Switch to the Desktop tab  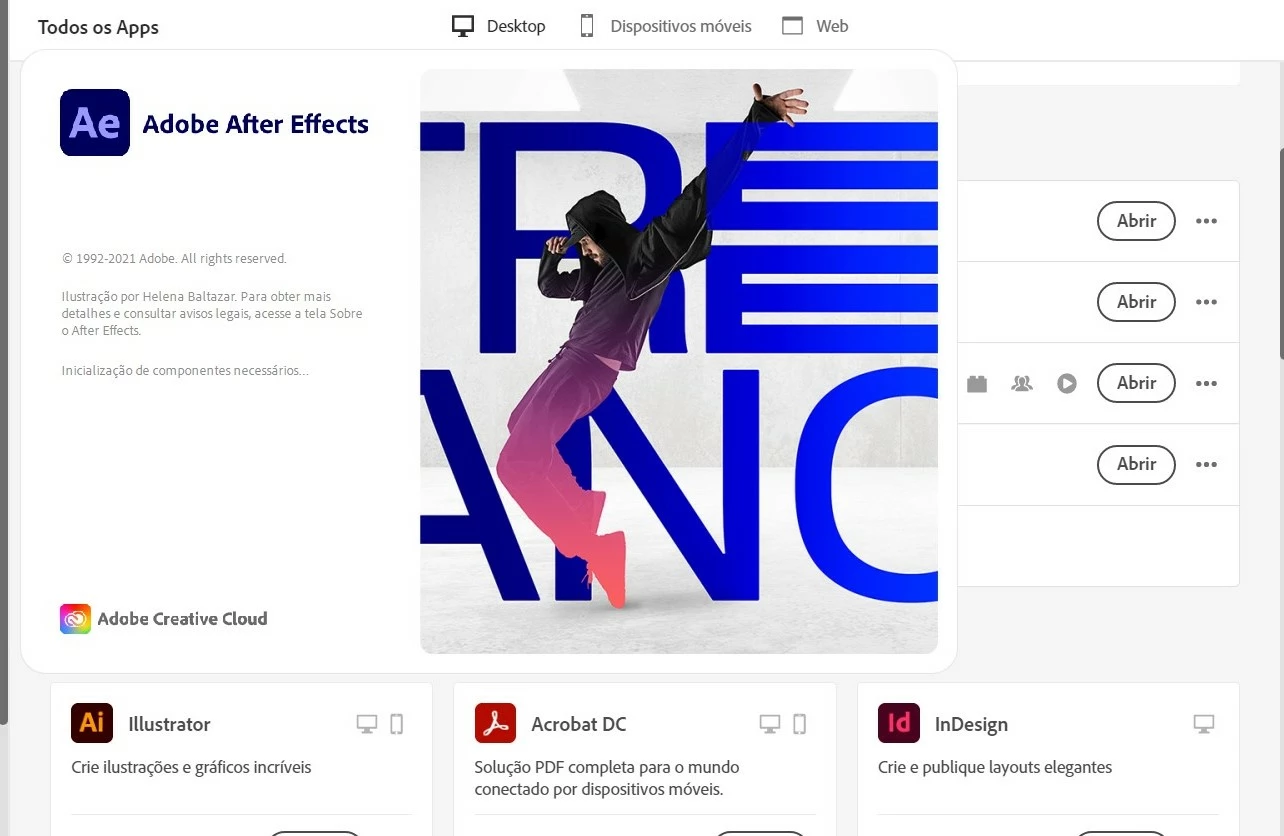(498, 26)
